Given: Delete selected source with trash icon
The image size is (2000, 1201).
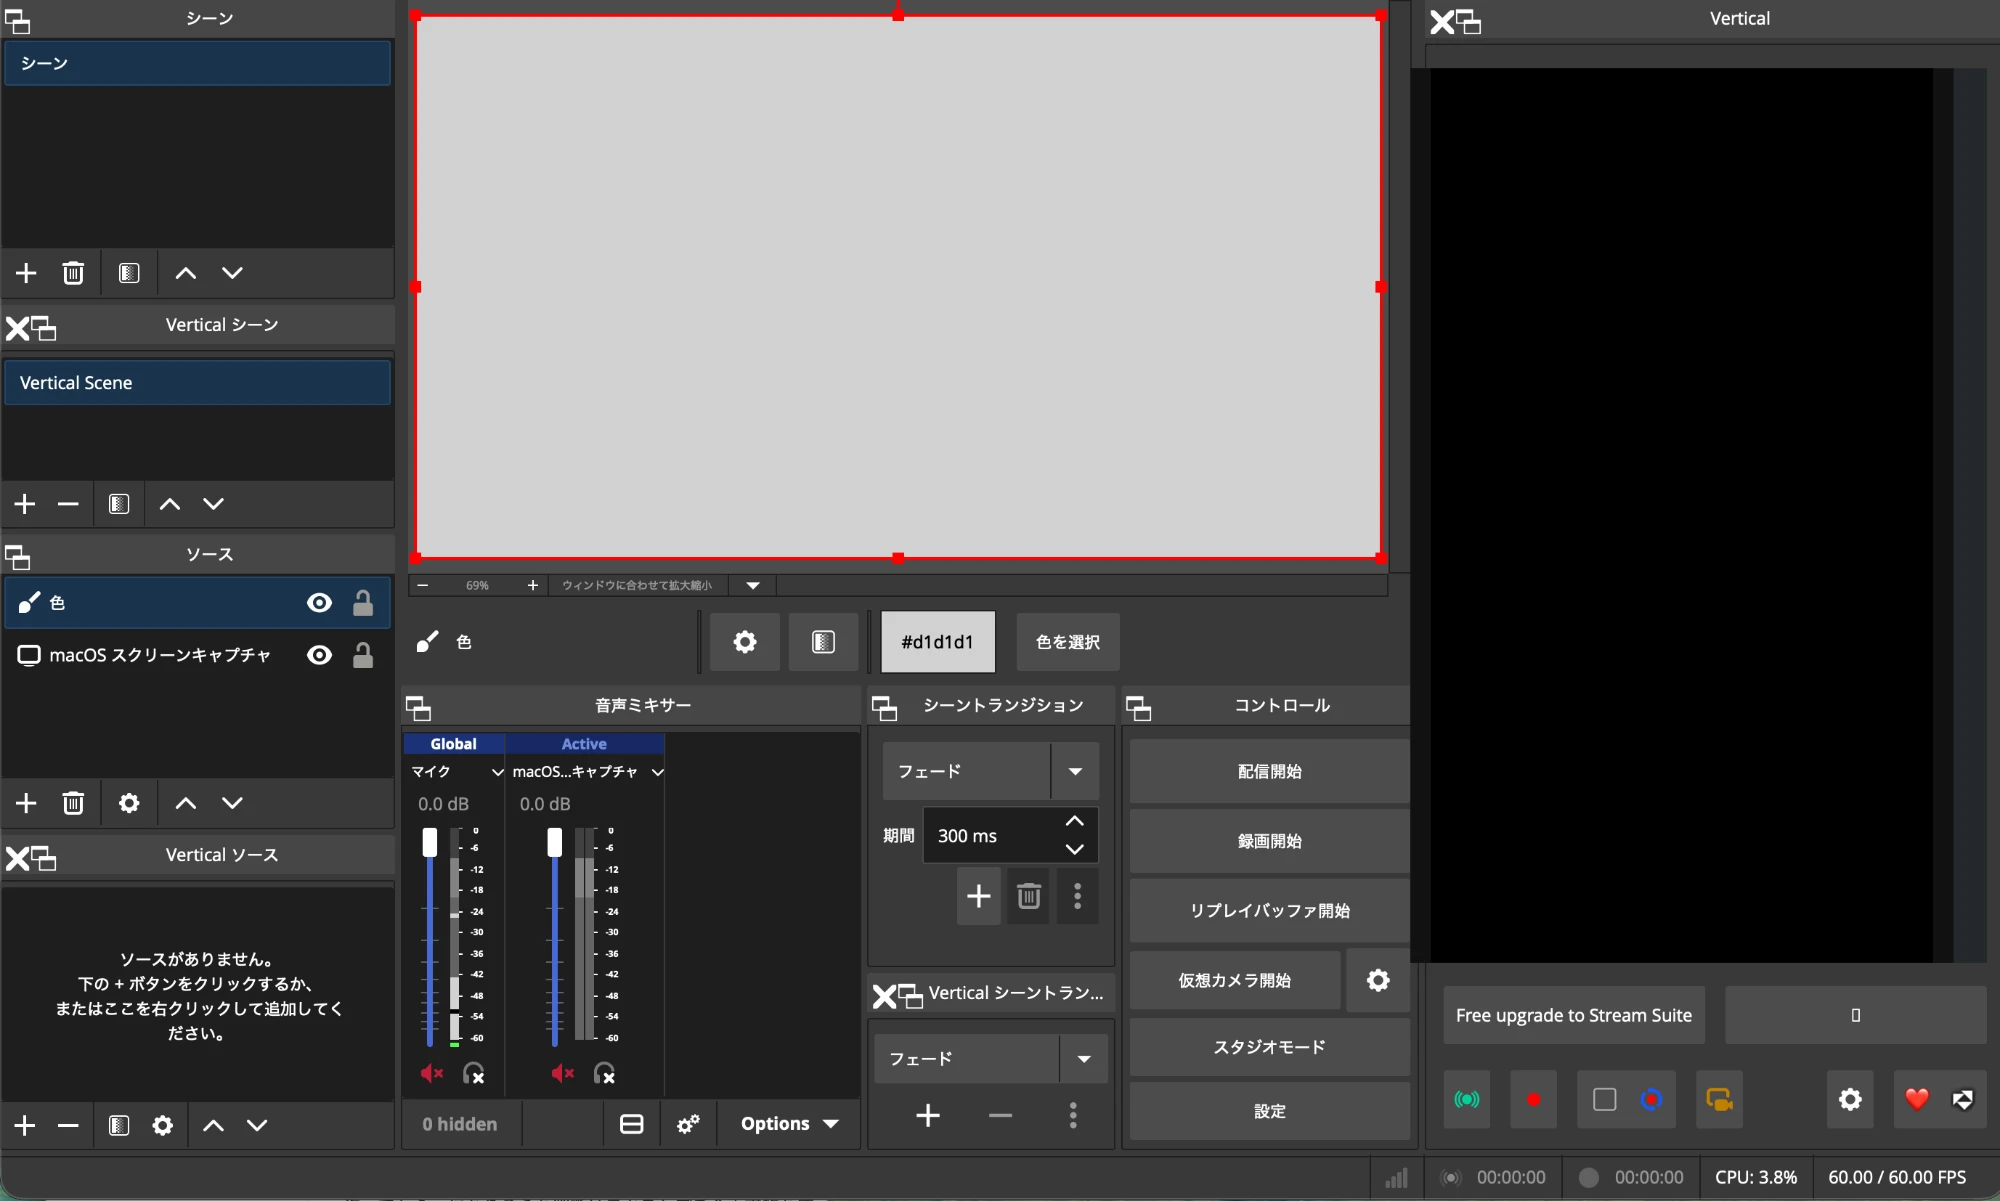Looking at the screenshot, I should (73, 803).
